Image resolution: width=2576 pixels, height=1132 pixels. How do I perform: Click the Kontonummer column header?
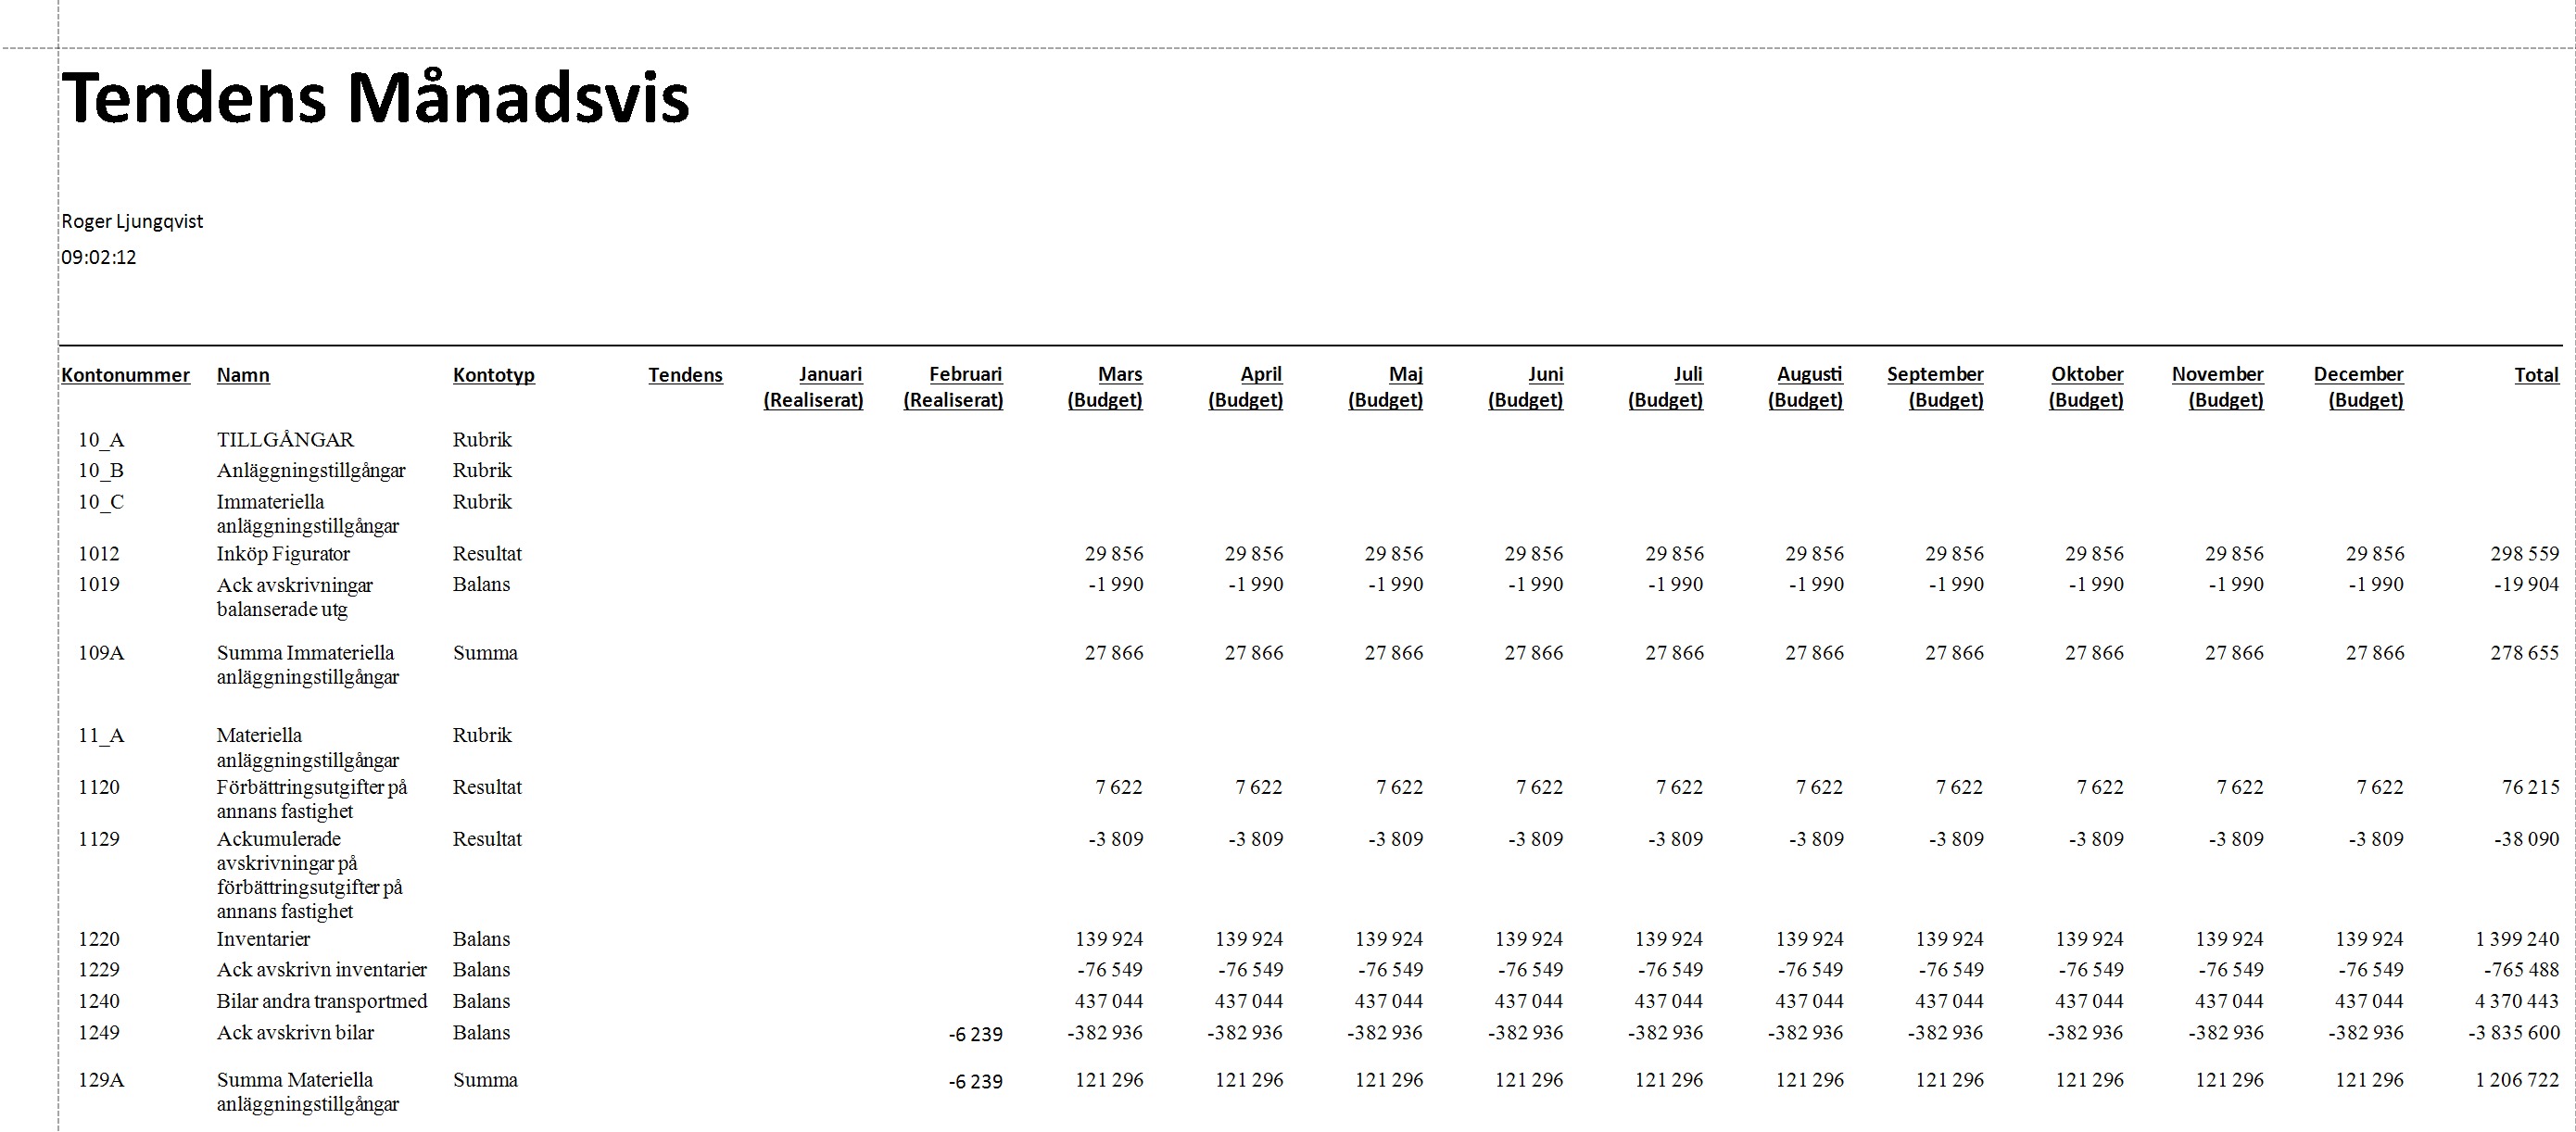125,375
